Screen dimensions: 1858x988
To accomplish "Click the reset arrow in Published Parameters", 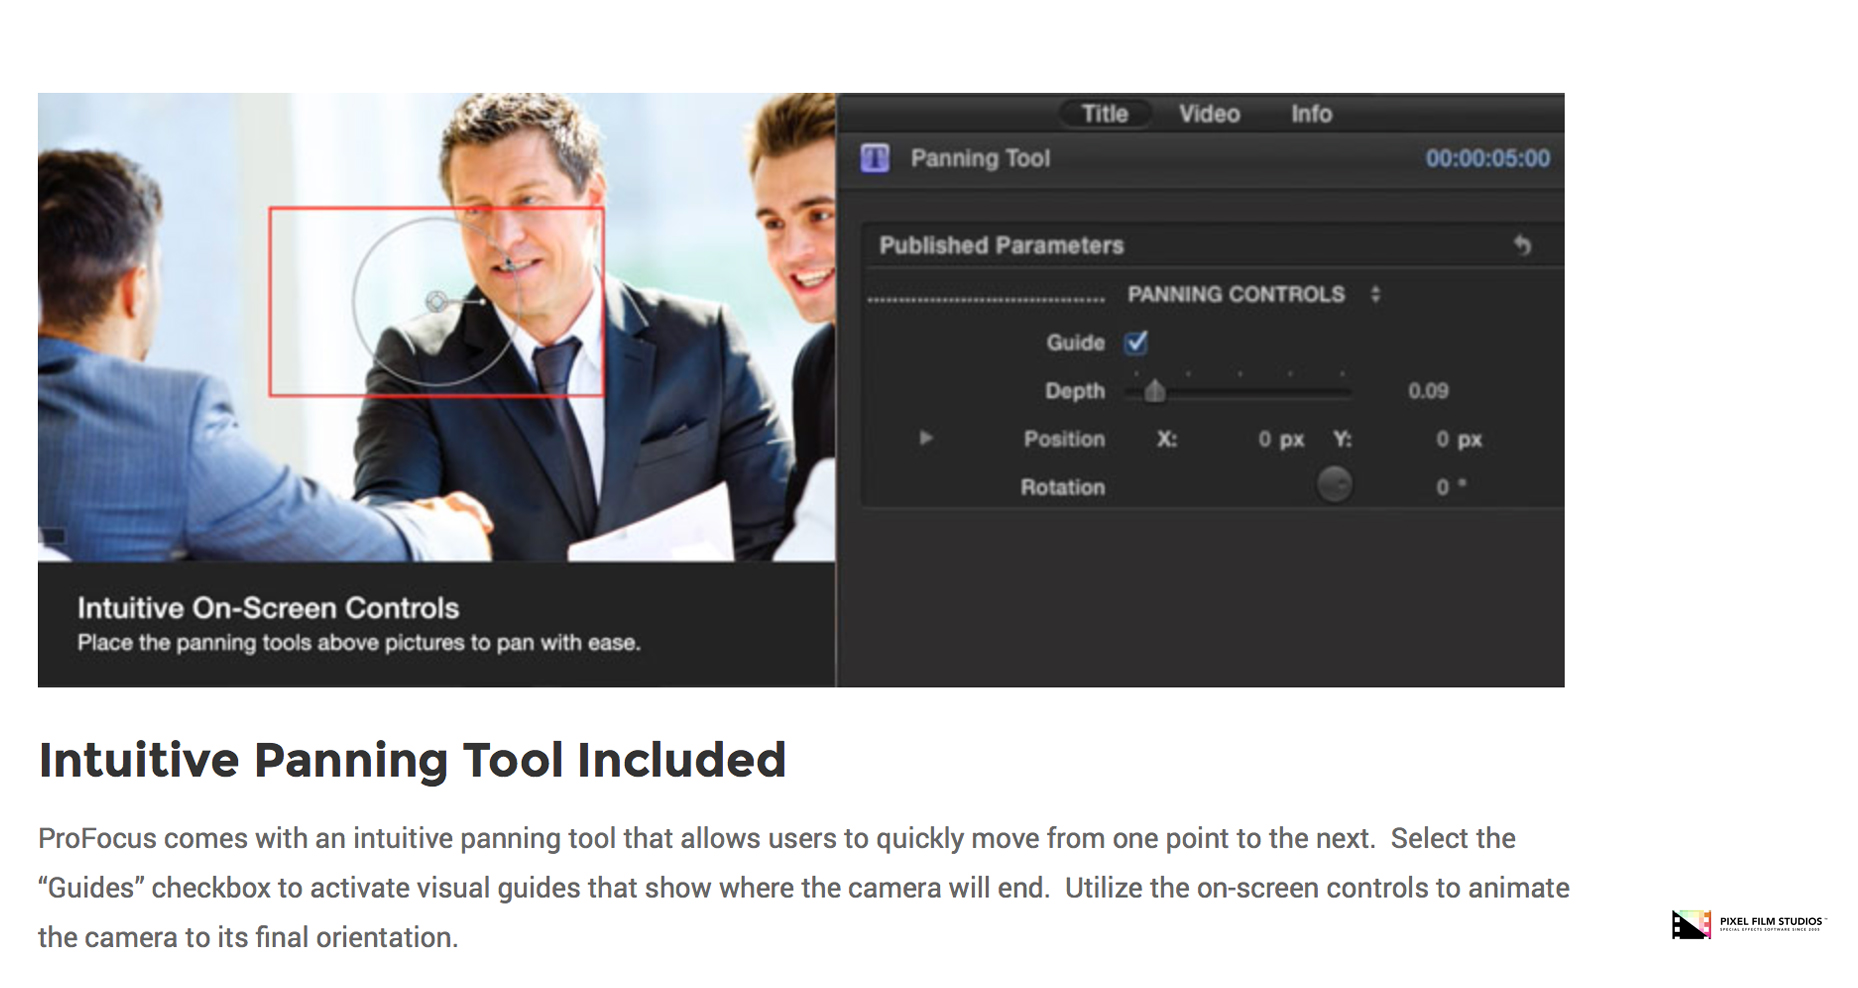I will [1521, 245].
